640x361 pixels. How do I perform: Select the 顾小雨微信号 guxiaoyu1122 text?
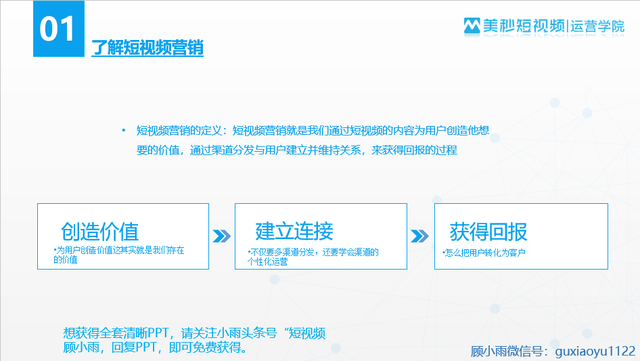(x=553, y=351)
